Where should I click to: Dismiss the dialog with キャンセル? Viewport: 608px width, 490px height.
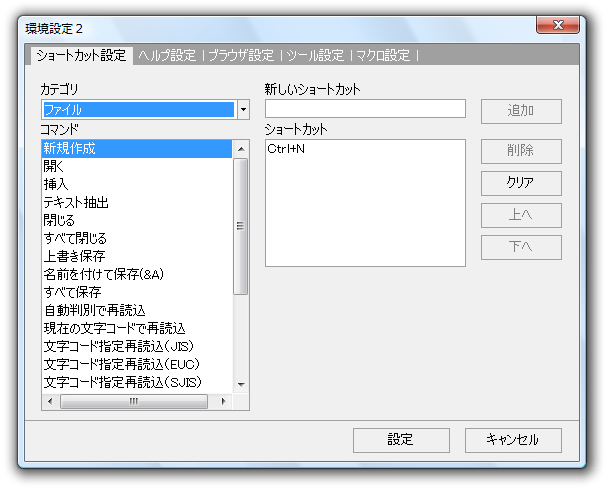513,440
